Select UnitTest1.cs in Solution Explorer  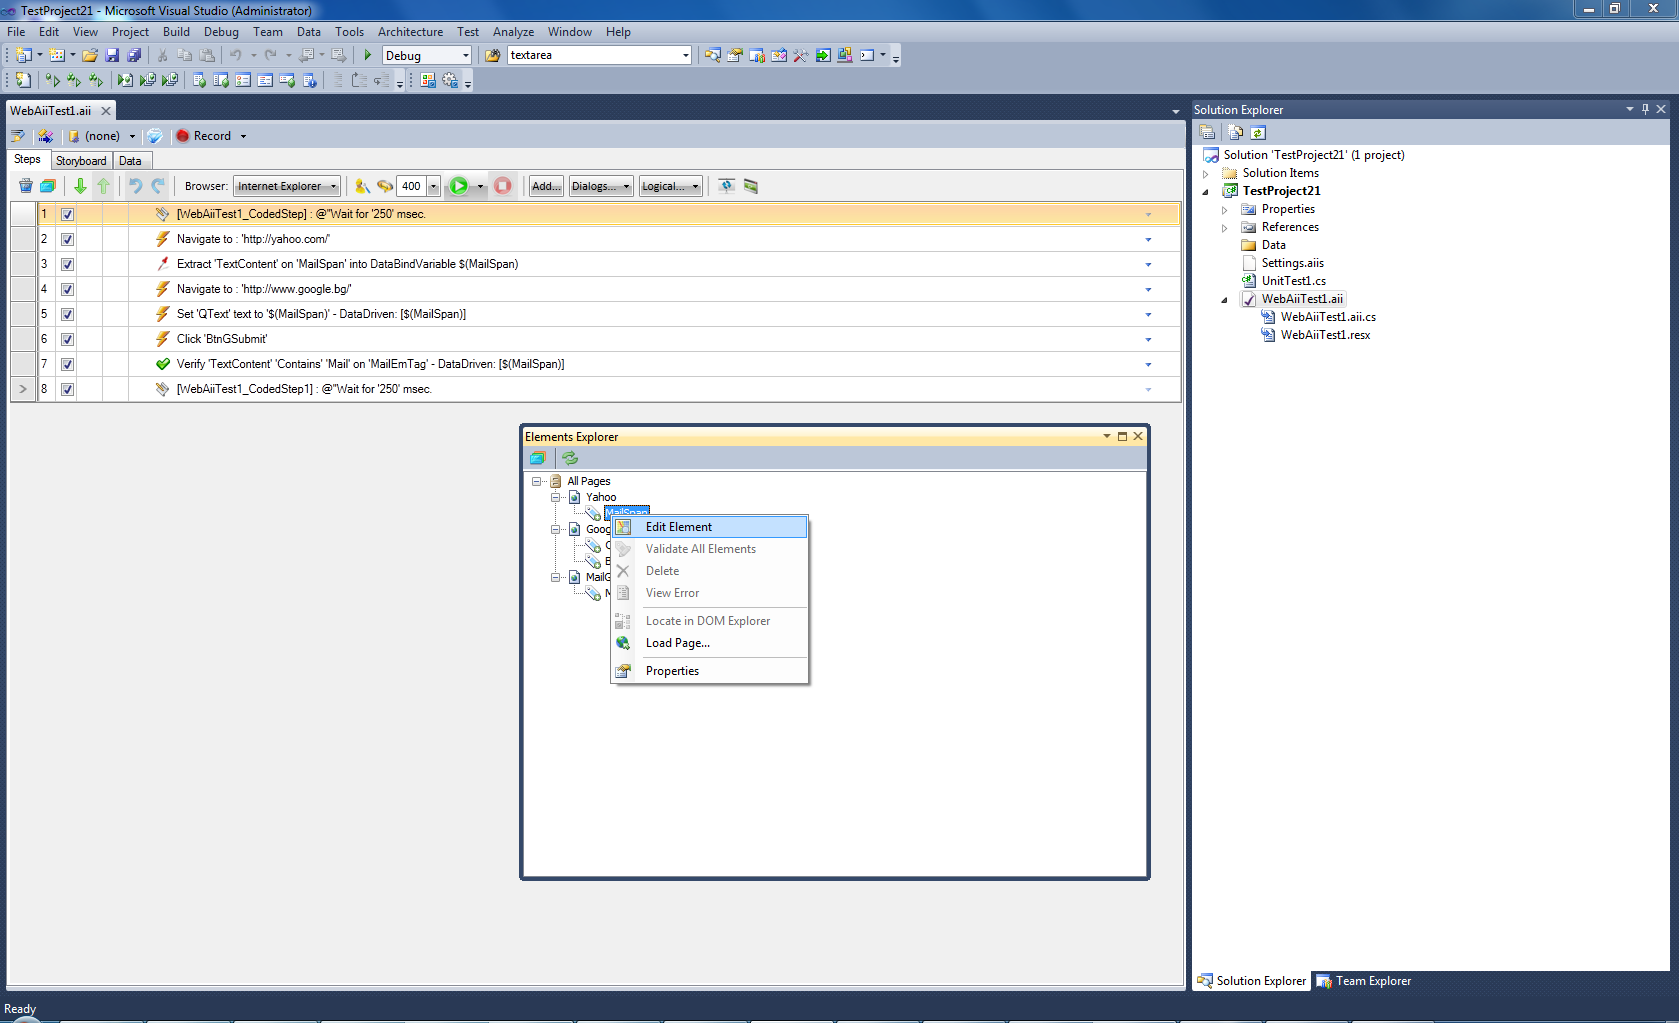pos(1293,281)
